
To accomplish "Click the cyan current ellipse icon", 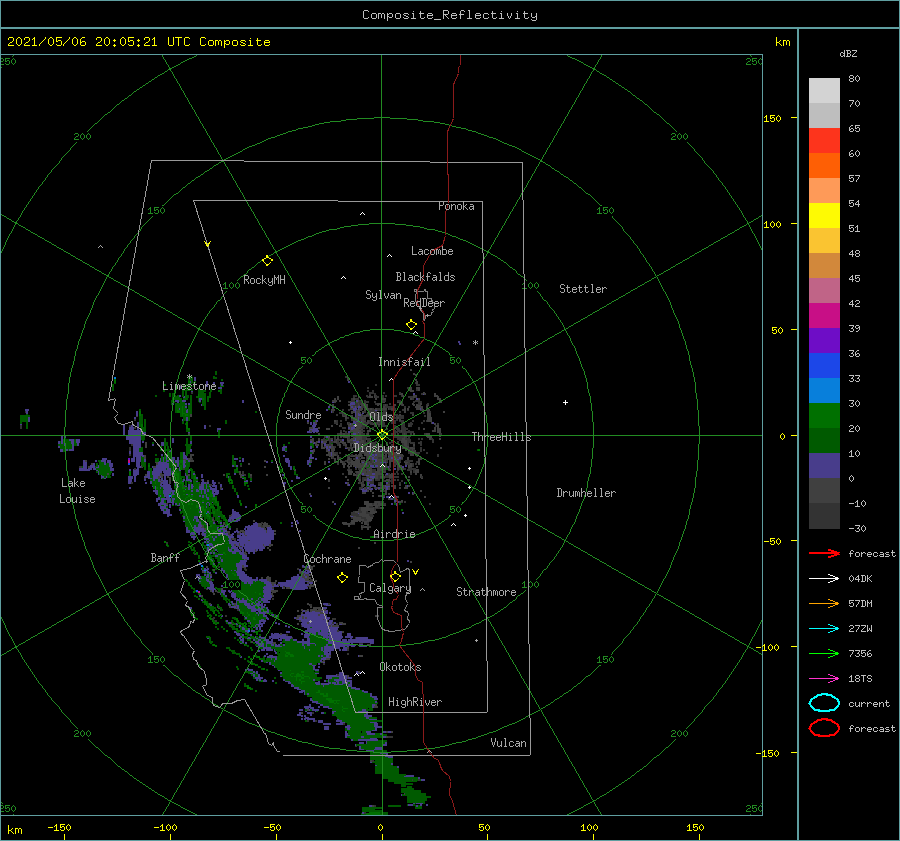I will coord(824,703).
